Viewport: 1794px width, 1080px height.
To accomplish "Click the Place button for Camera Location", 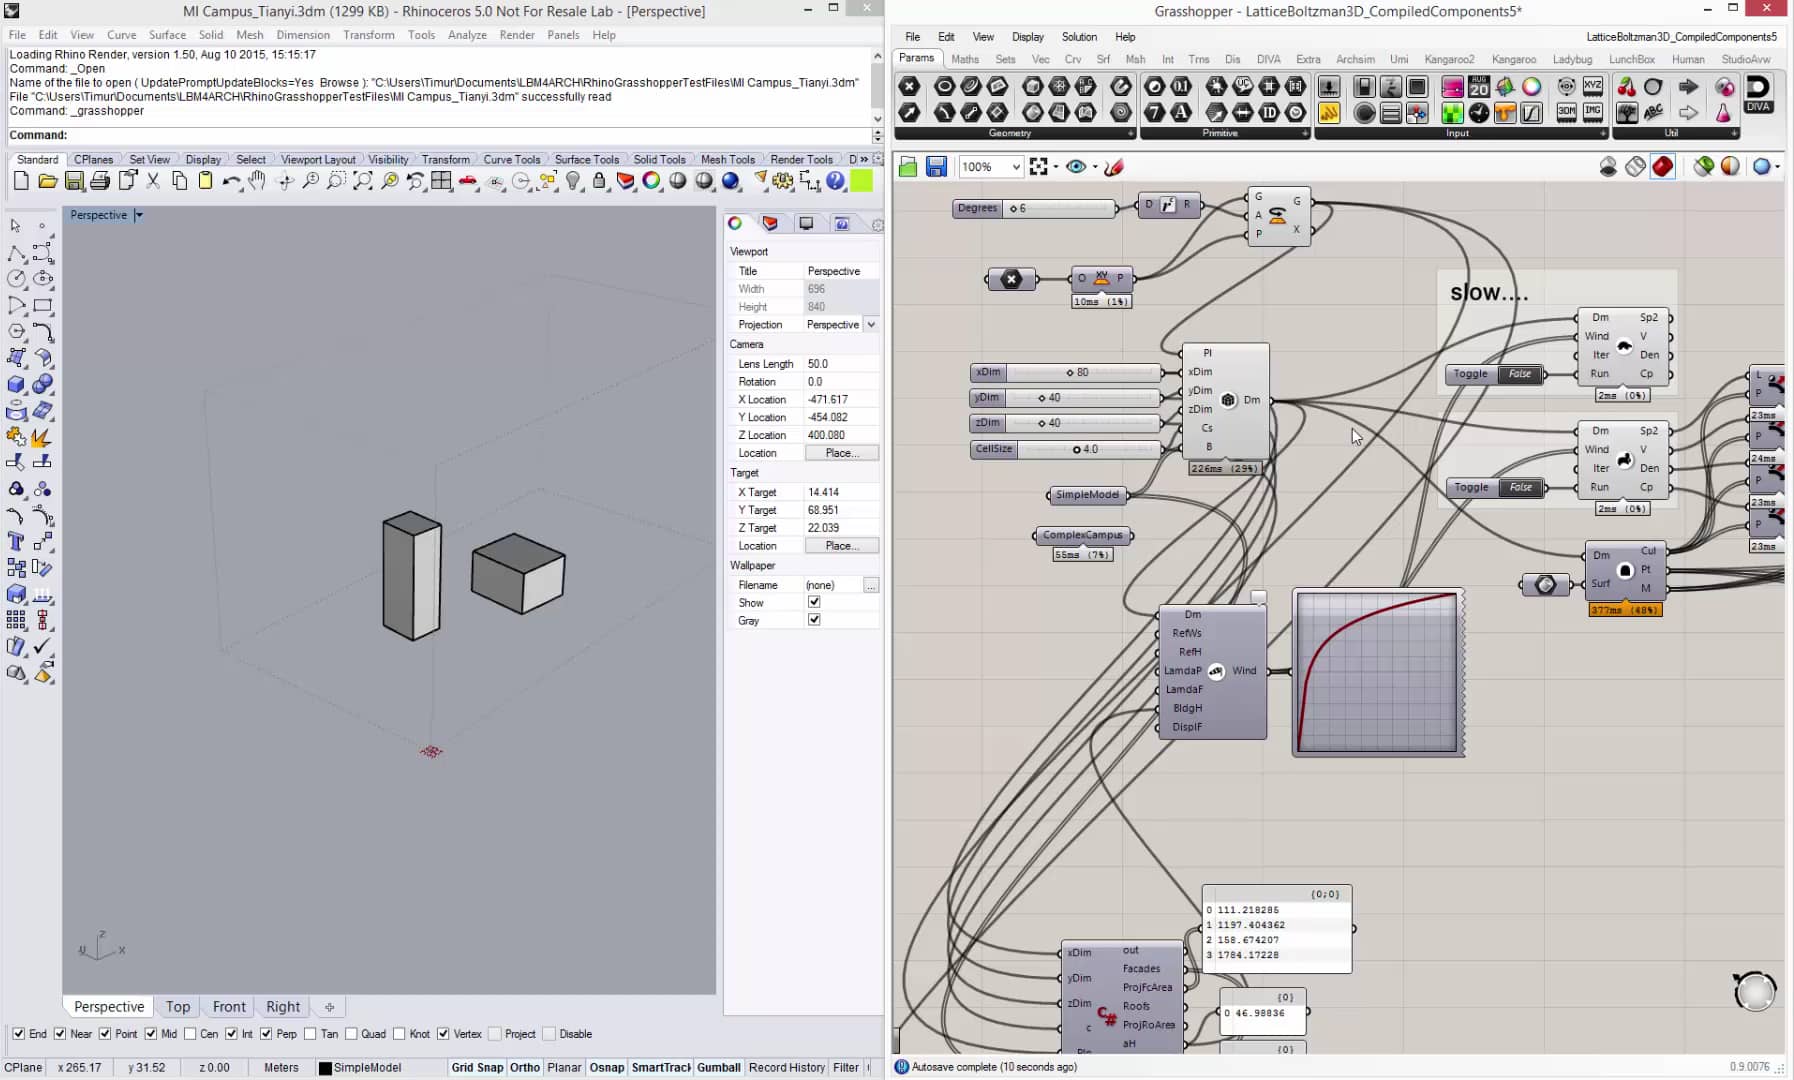I will (x=841, y=453).
